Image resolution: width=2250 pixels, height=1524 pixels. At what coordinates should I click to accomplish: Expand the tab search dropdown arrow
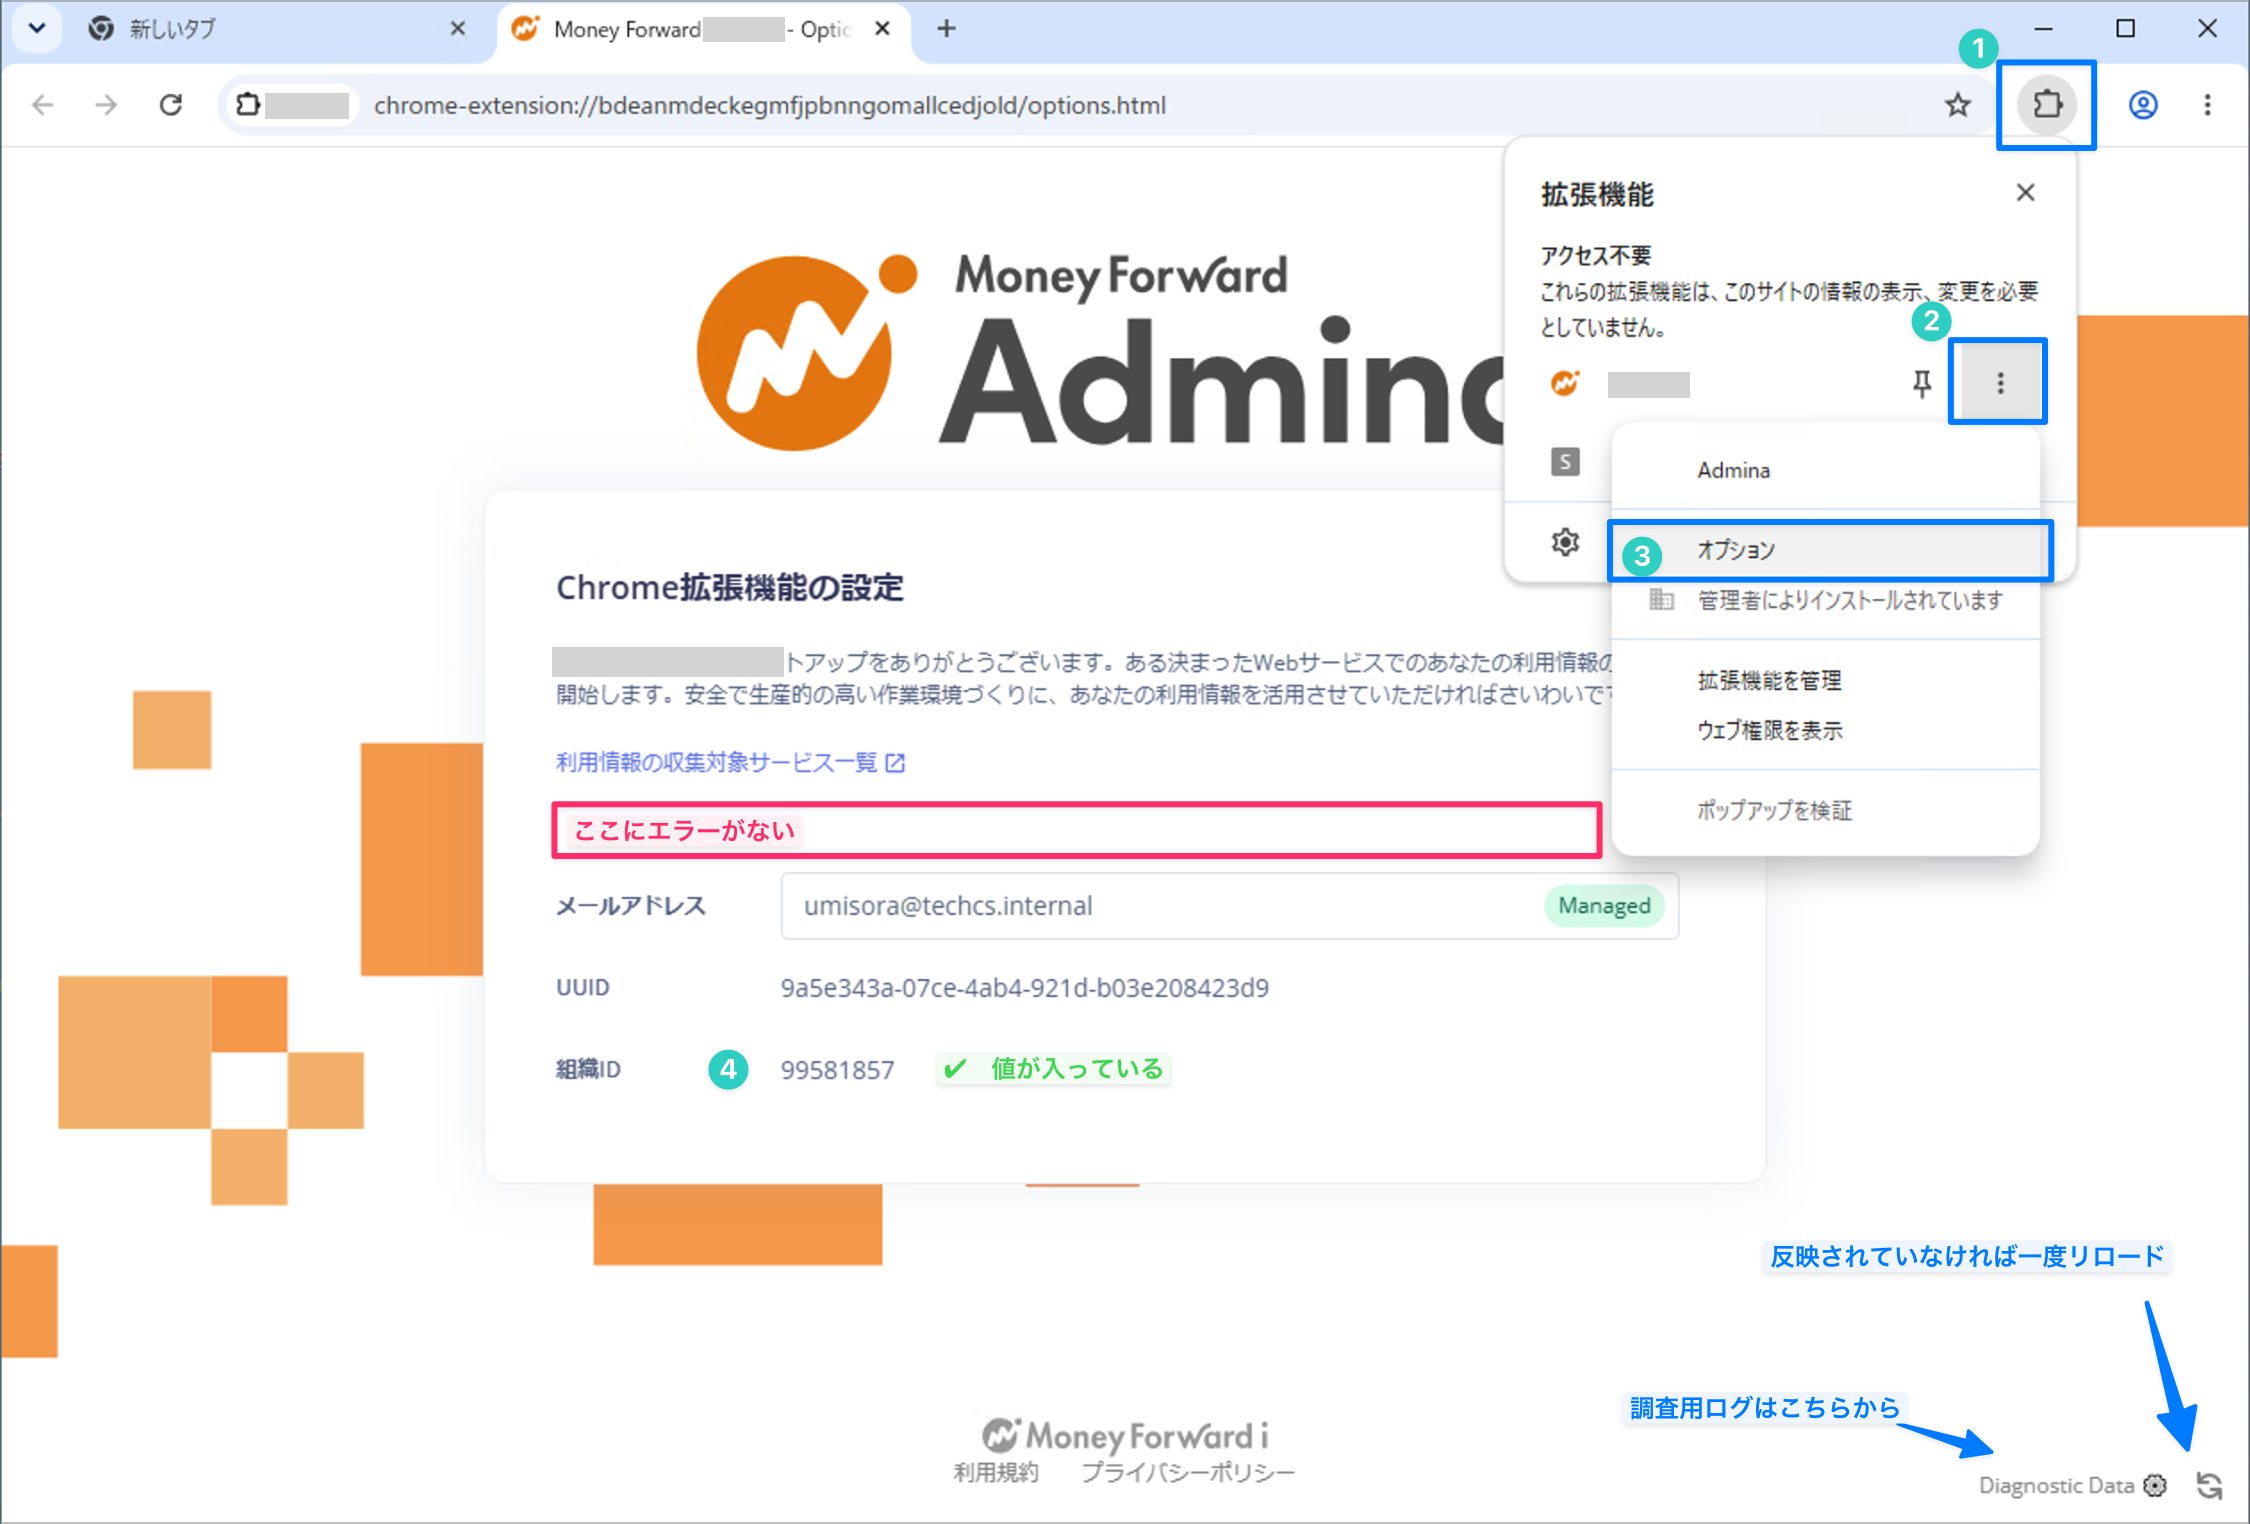(37, 28)
